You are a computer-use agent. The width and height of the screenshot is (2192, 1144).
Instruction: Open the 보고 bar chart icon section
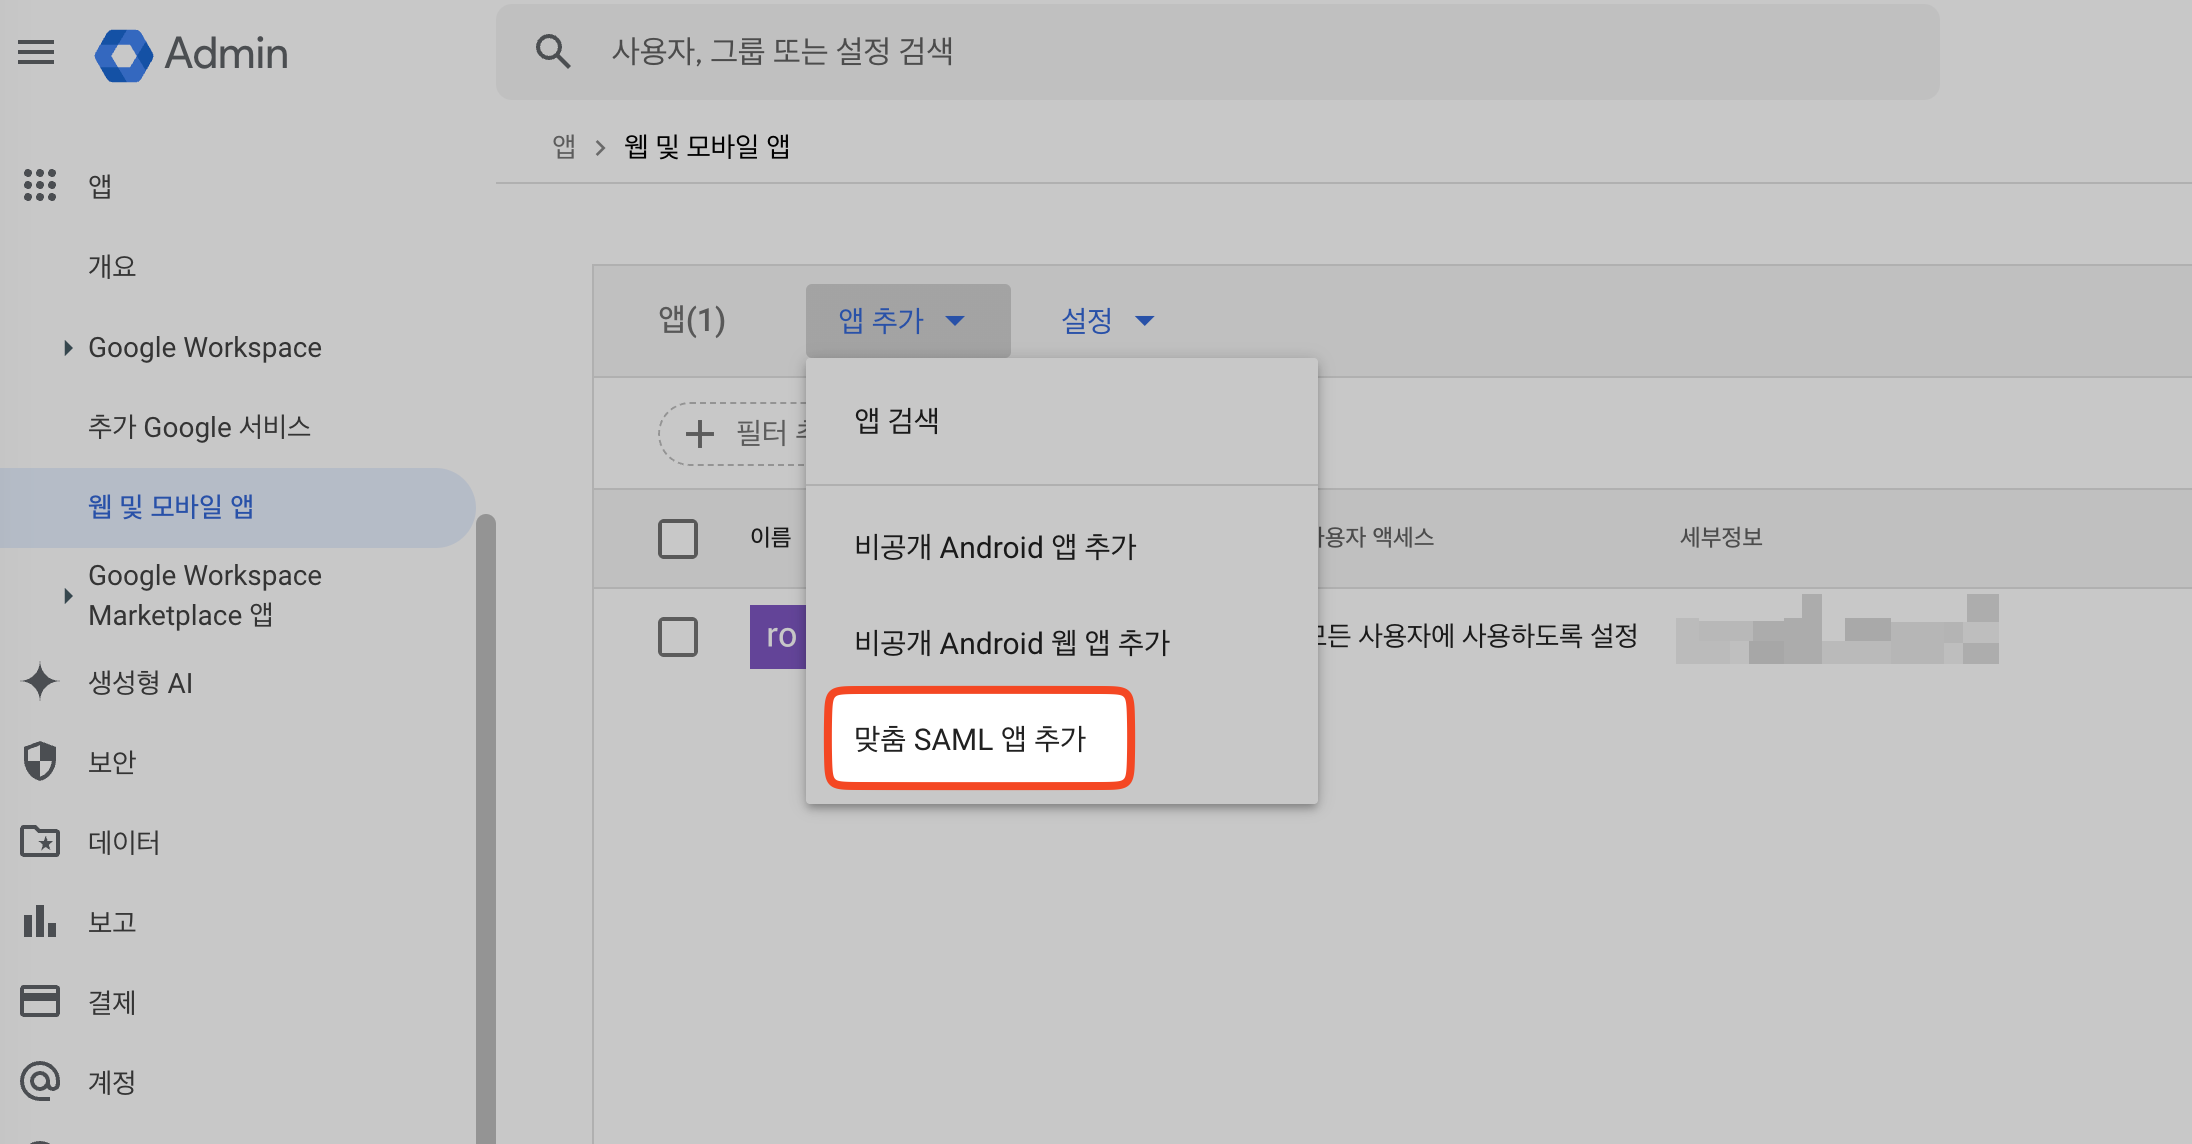pos(40,922)
